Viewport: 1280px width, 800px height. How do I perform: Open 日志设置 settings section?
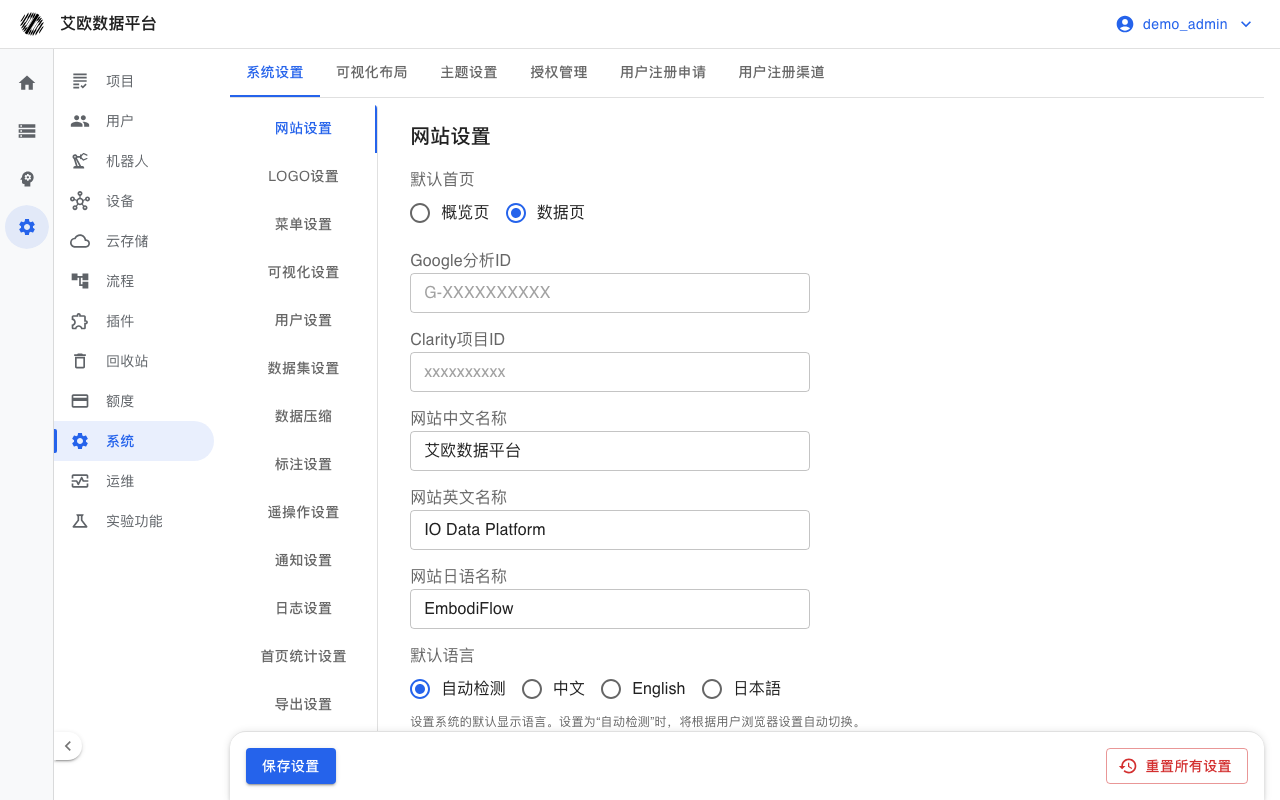(304, 608)
